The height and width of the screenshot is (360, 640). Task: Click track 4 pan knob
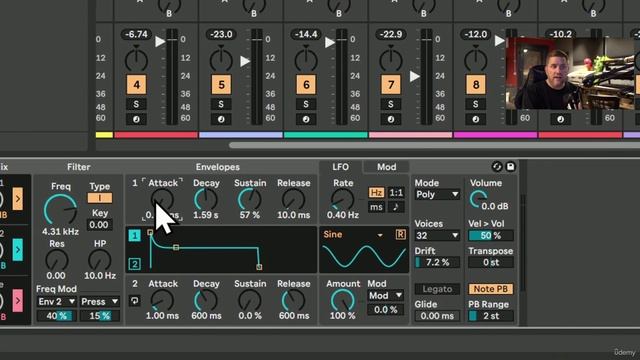(136, 60)
